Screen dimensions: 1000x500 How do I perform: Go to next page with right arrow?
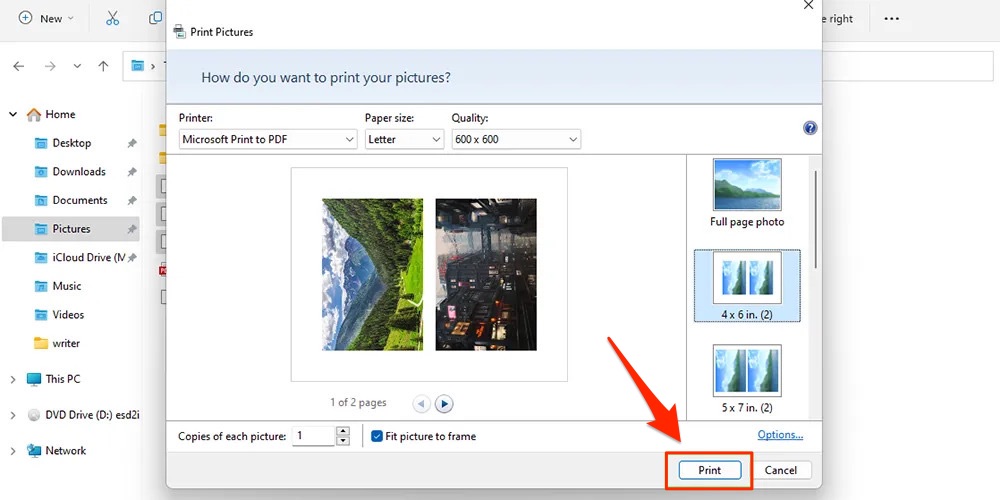click(x=445, y=404)
